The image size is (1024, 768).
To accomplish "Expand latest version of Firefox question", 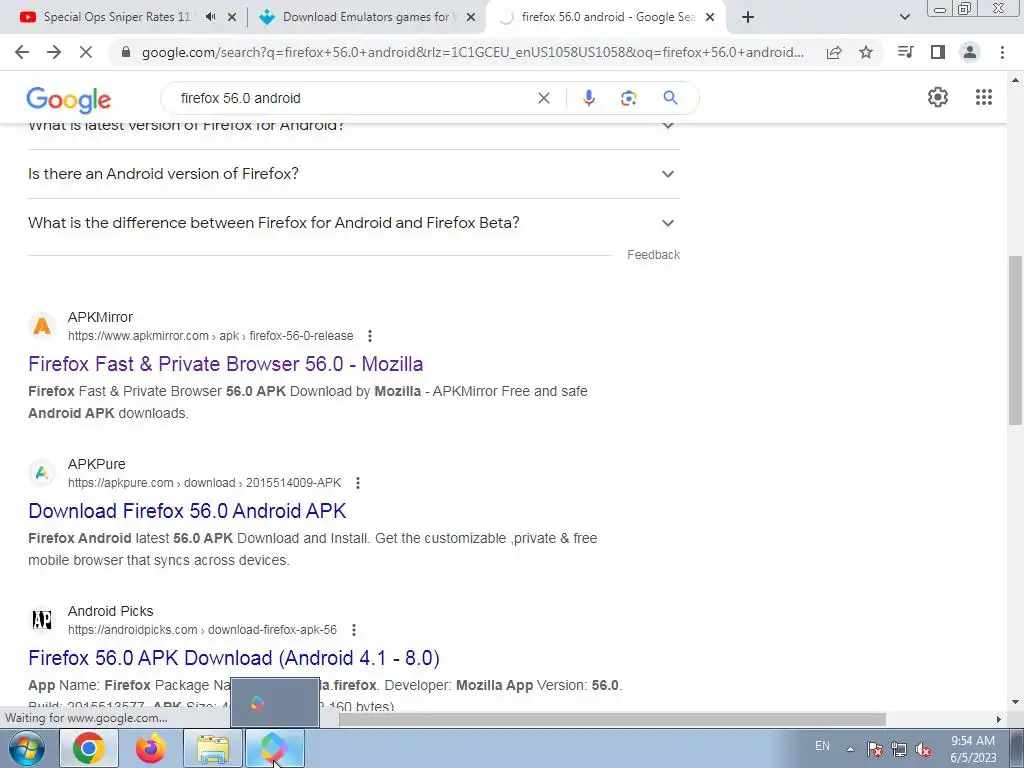I will pos(353,128).
